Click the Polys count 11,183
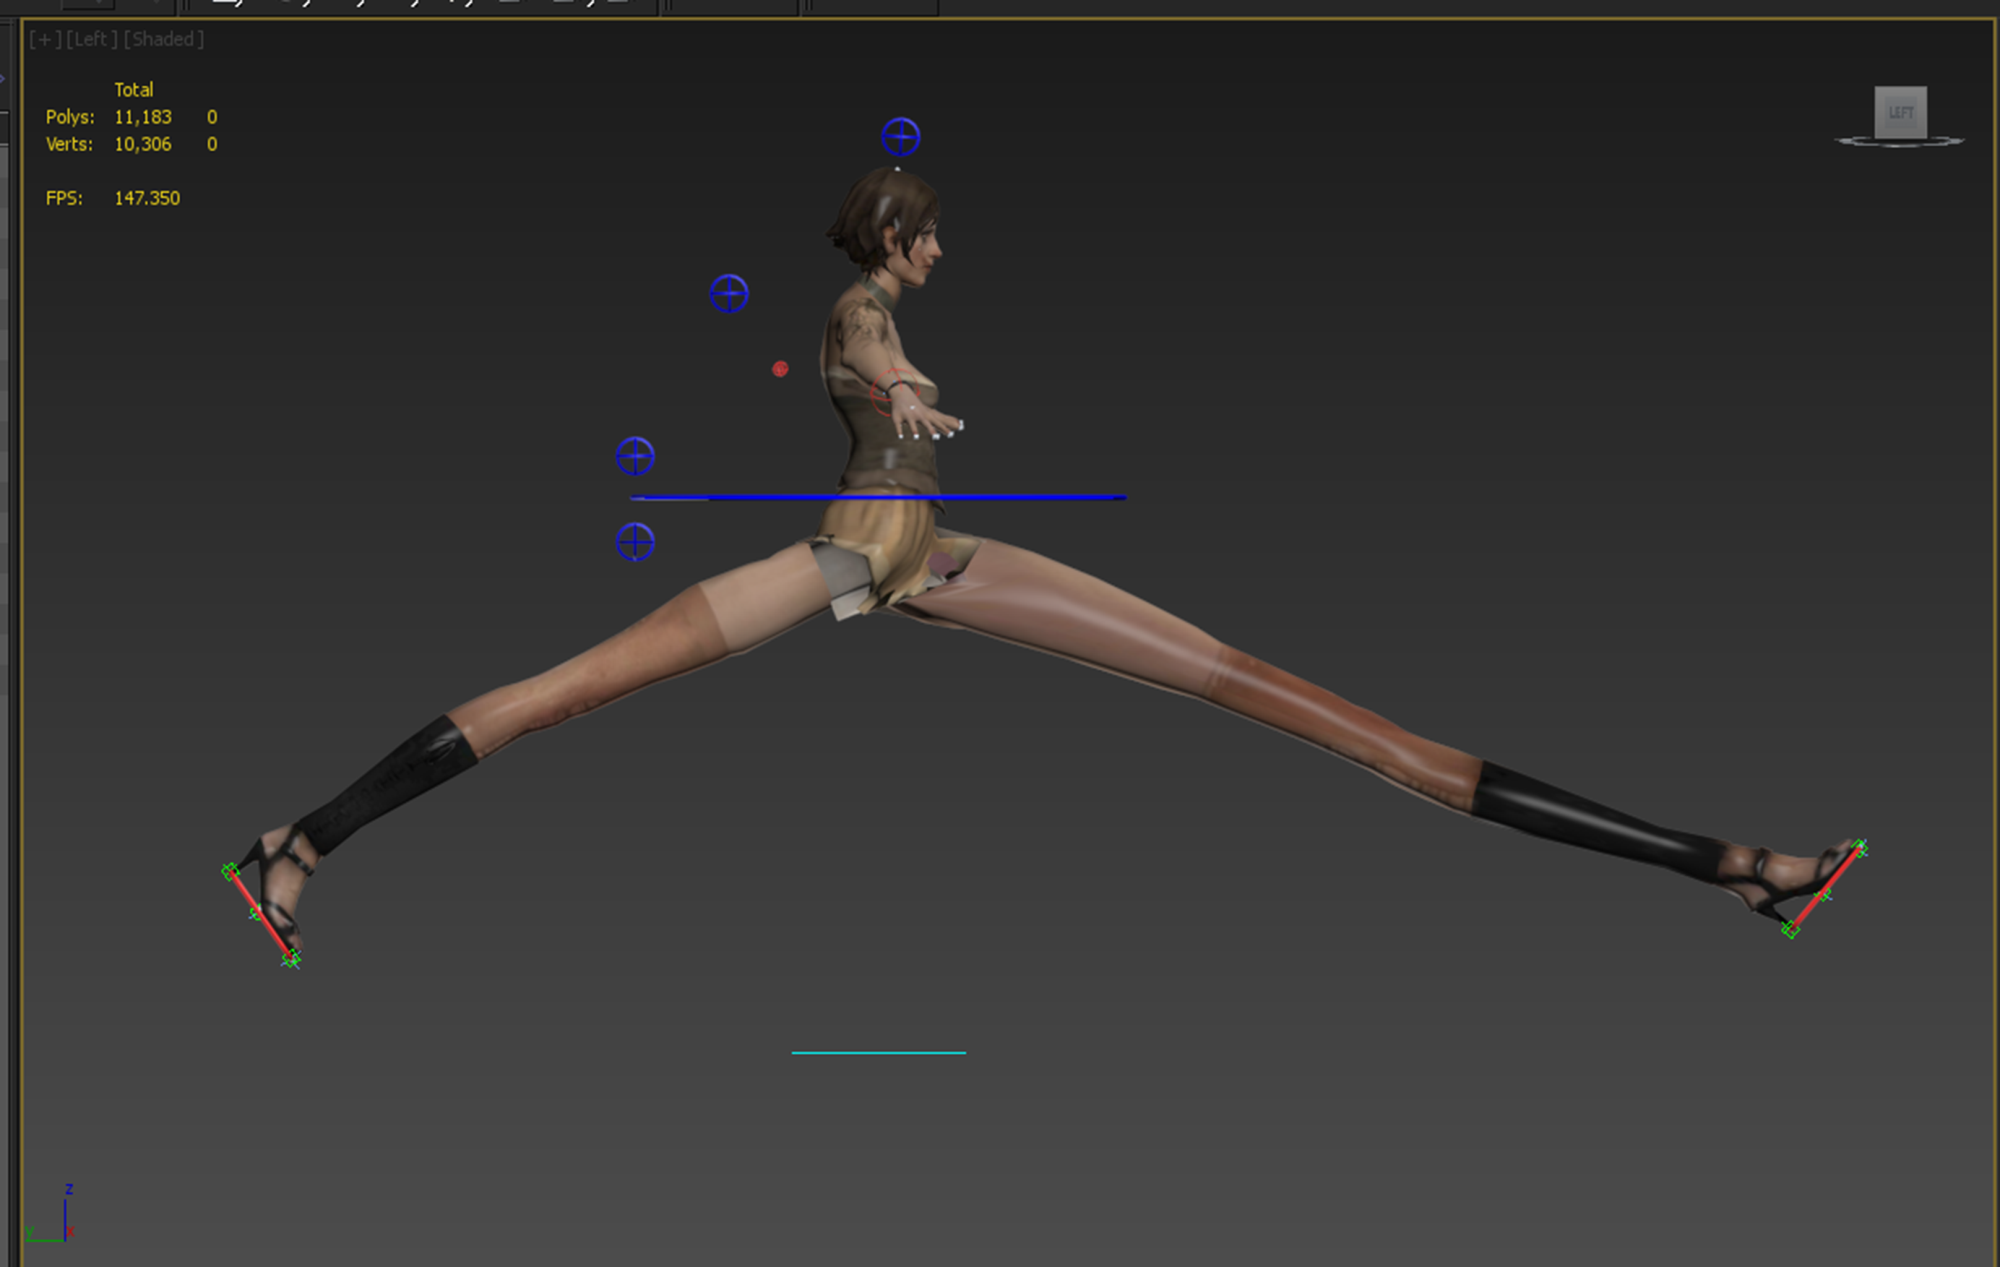The width and height of the screenshot is (2000, 1267). click(143, 117)
